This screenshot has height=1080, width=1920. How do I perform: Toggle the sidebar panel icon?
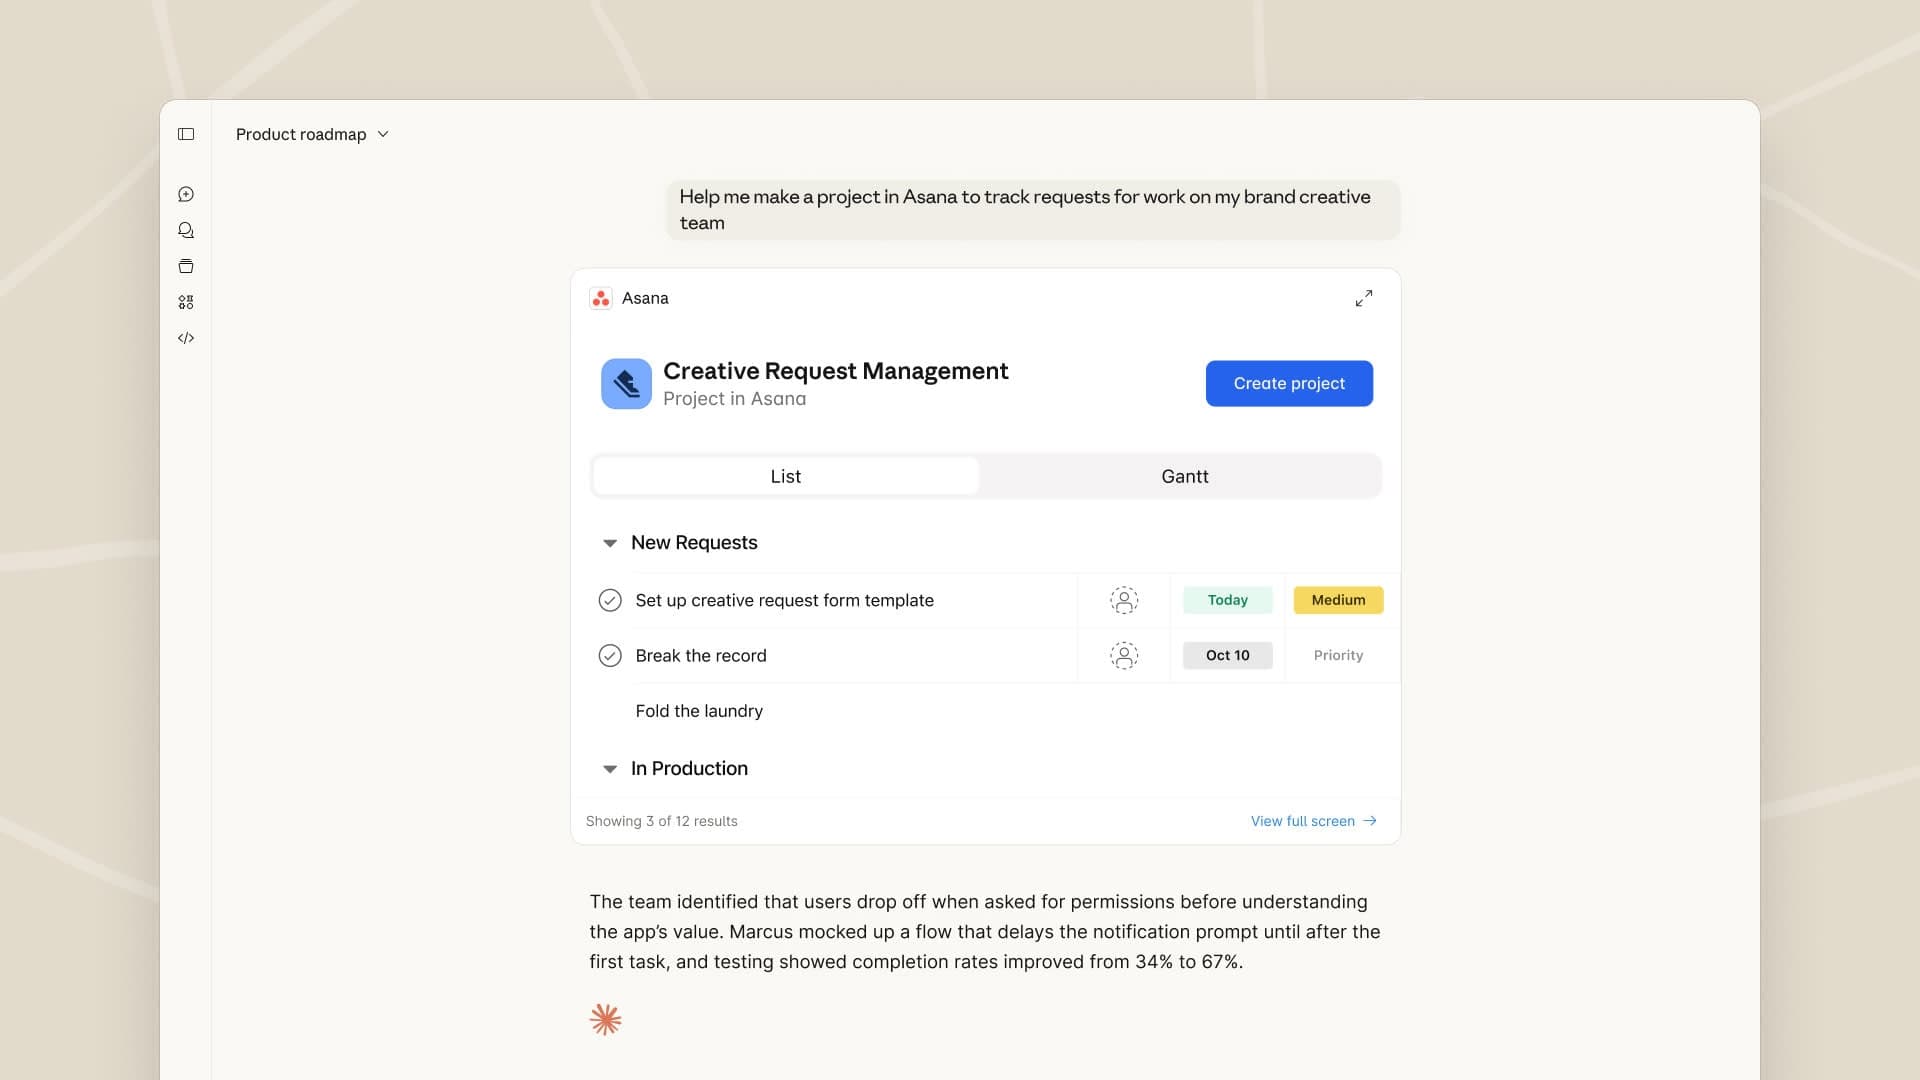click(186, 133)
